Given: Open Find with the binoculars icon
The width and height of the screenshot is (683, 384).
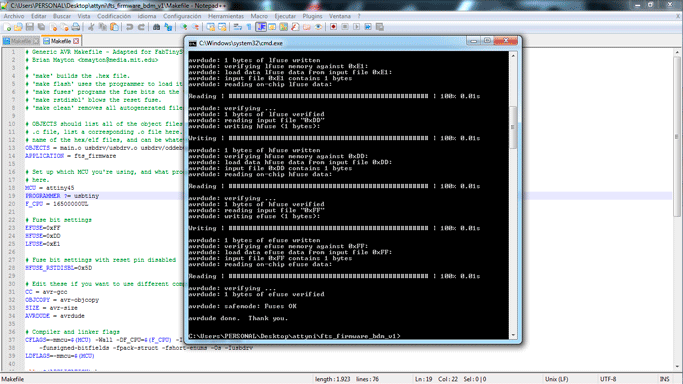Looking at the screenshot, I should pyautogui.click(x=156, y=27).
